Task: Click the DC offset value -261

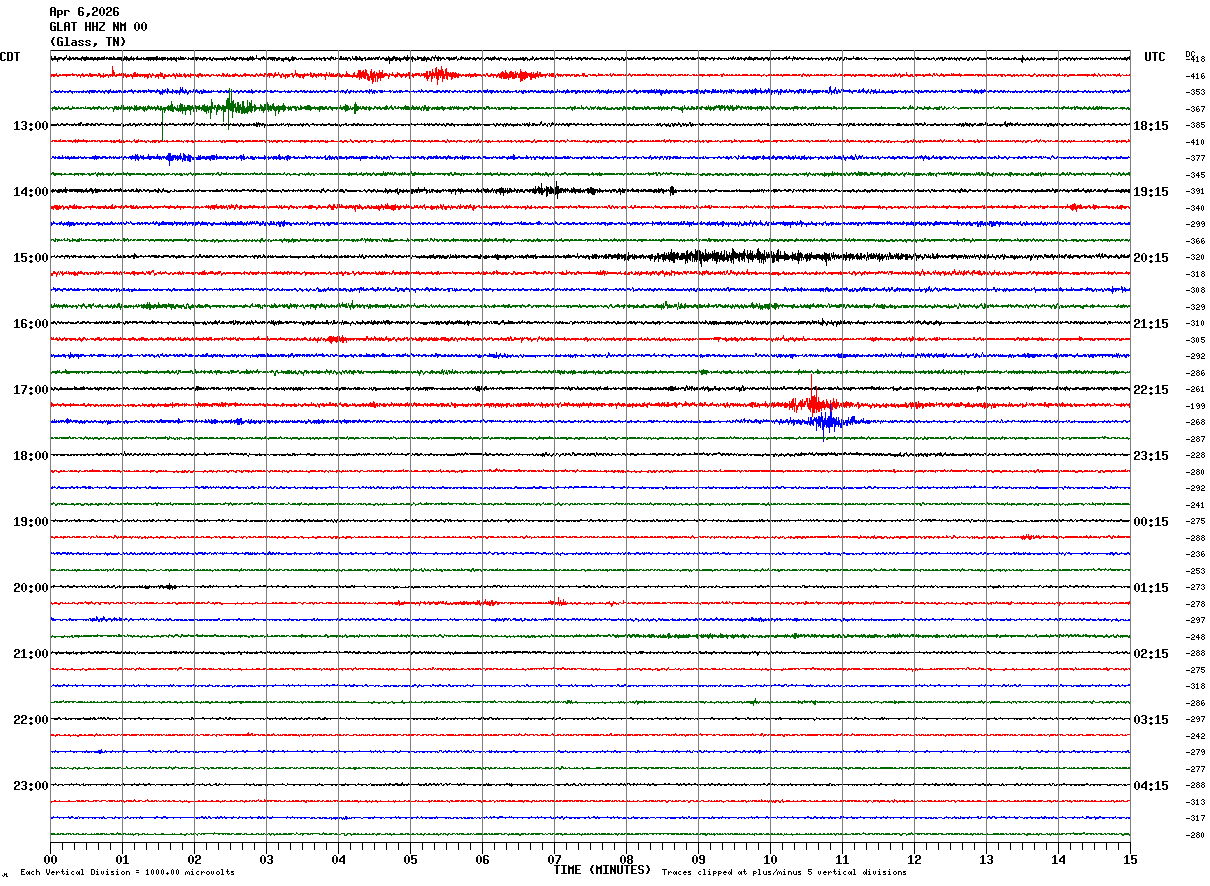Action: 1195,389
